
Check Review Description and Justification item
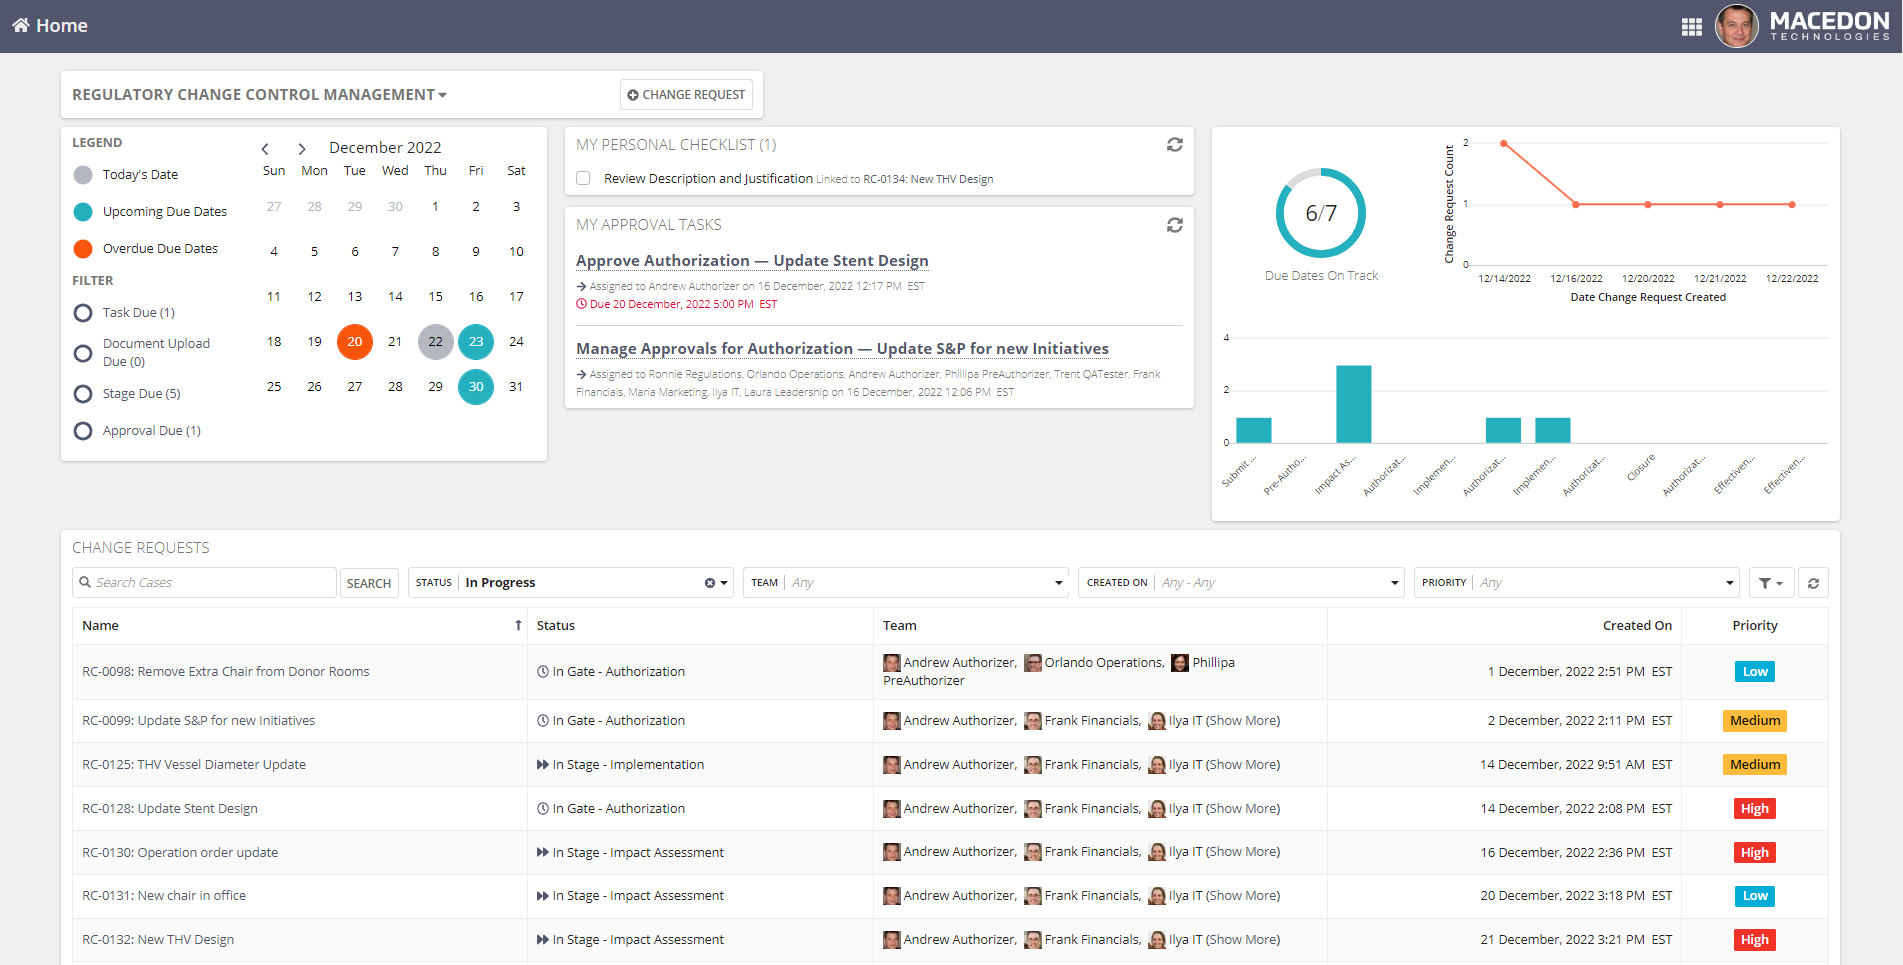point(583,179)
